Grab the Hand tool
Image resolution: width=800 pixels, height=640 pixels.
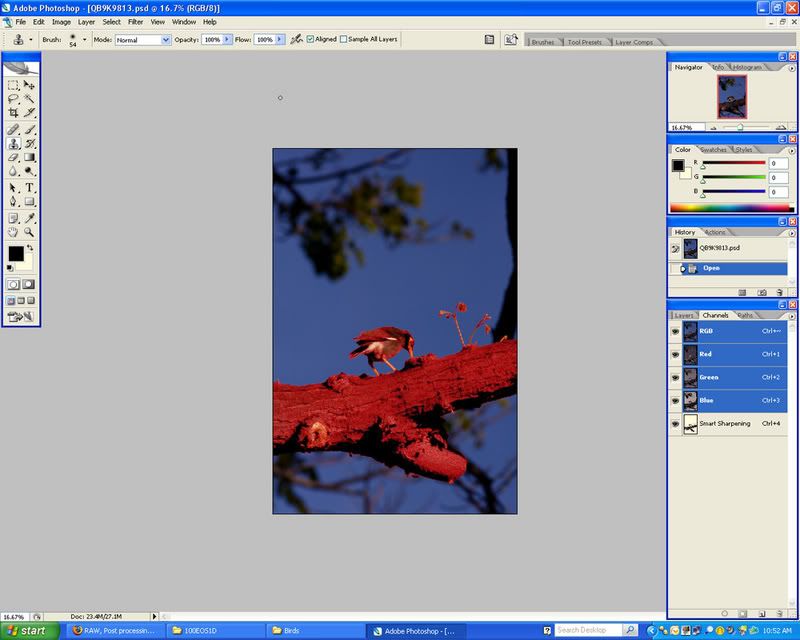(12, 232)
